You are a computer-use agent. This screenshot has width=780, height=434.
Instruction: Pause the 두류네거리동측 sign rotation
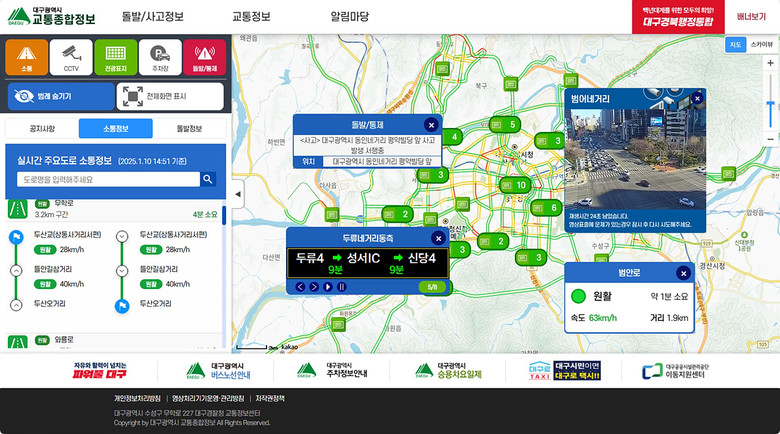[341, 287]
